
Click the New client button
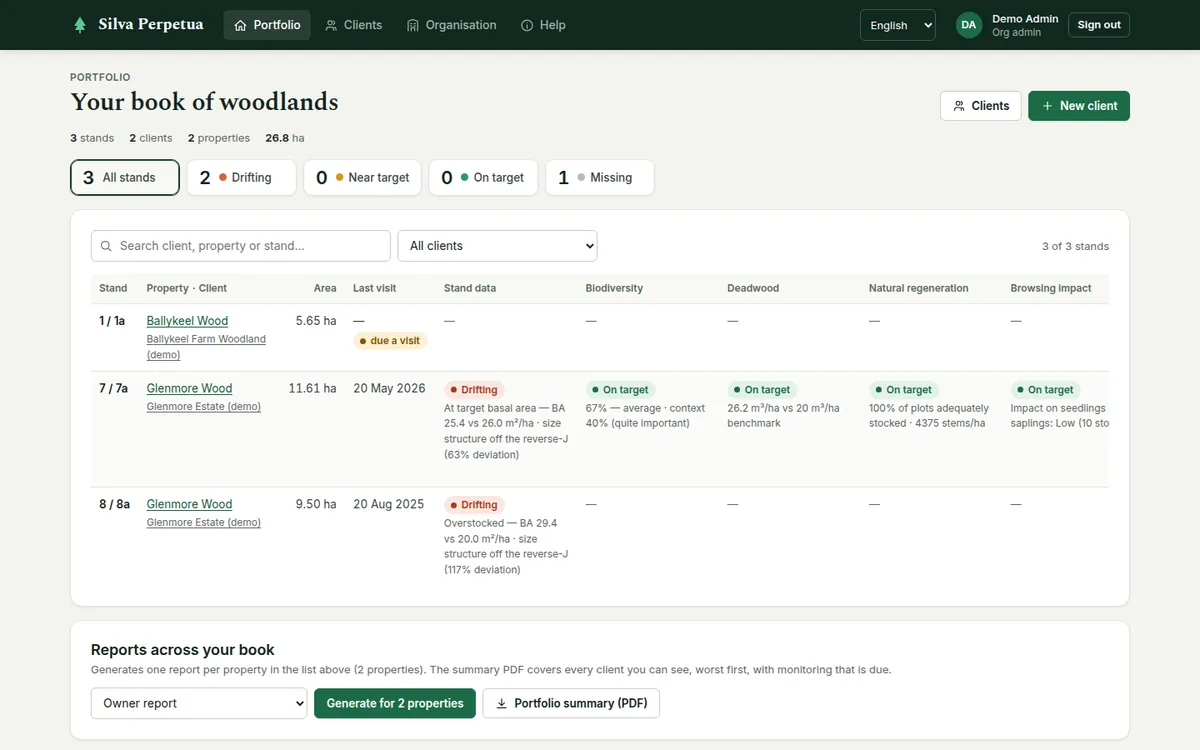pos(1079,106)
